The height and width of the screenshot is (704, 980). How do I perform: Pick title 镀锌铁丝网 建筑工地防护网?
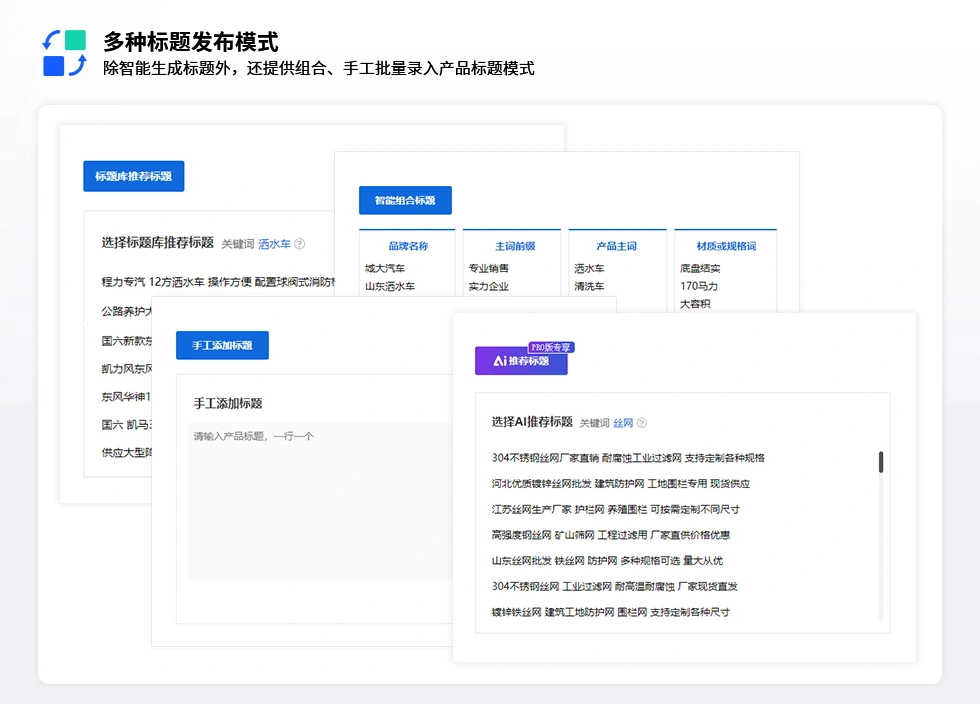pos(611,611)
